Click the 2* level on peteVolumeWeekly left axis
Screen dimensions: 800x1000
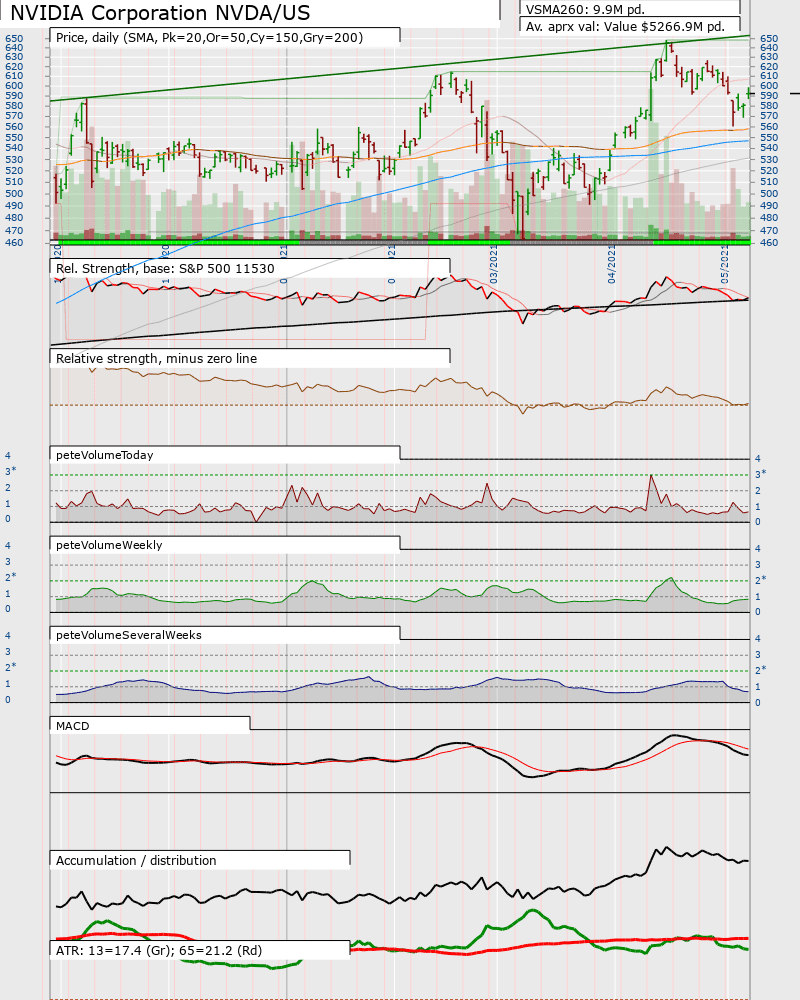pyautogui.click(x=11, y=577)
